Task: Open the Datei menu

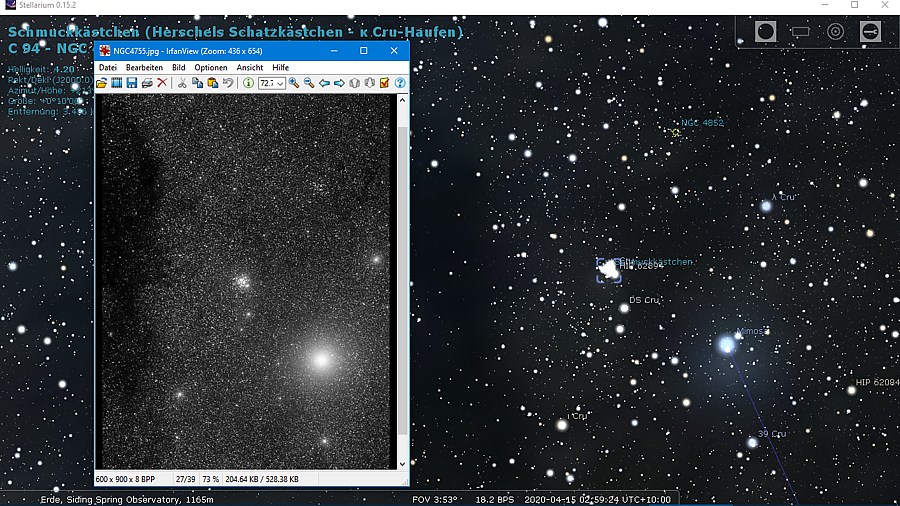Action: coord(108,67)
